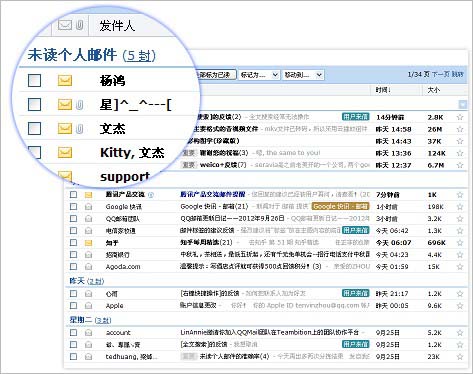This screenshot has width=473, height=374.
Task: Click the magnified envelope icon beside 杨鸿
Action: point(65,80)
